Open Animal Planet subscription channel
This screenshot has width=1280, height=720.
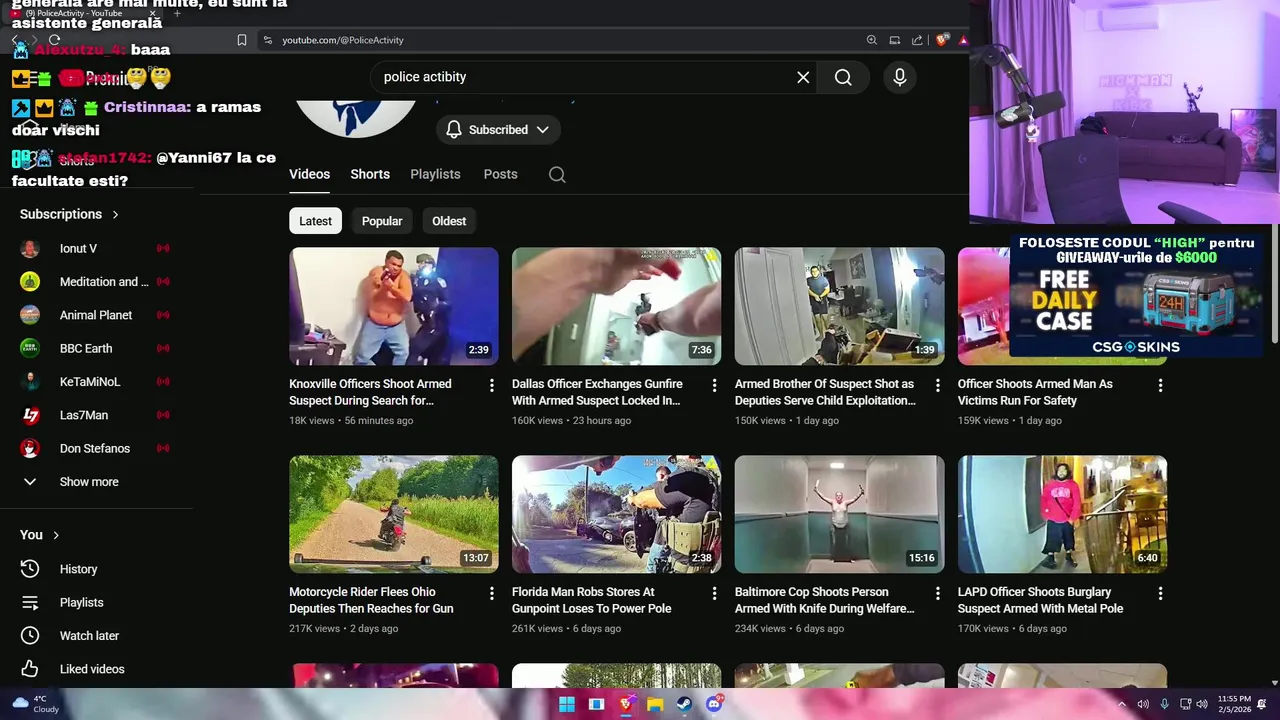[x=96, y=315]
